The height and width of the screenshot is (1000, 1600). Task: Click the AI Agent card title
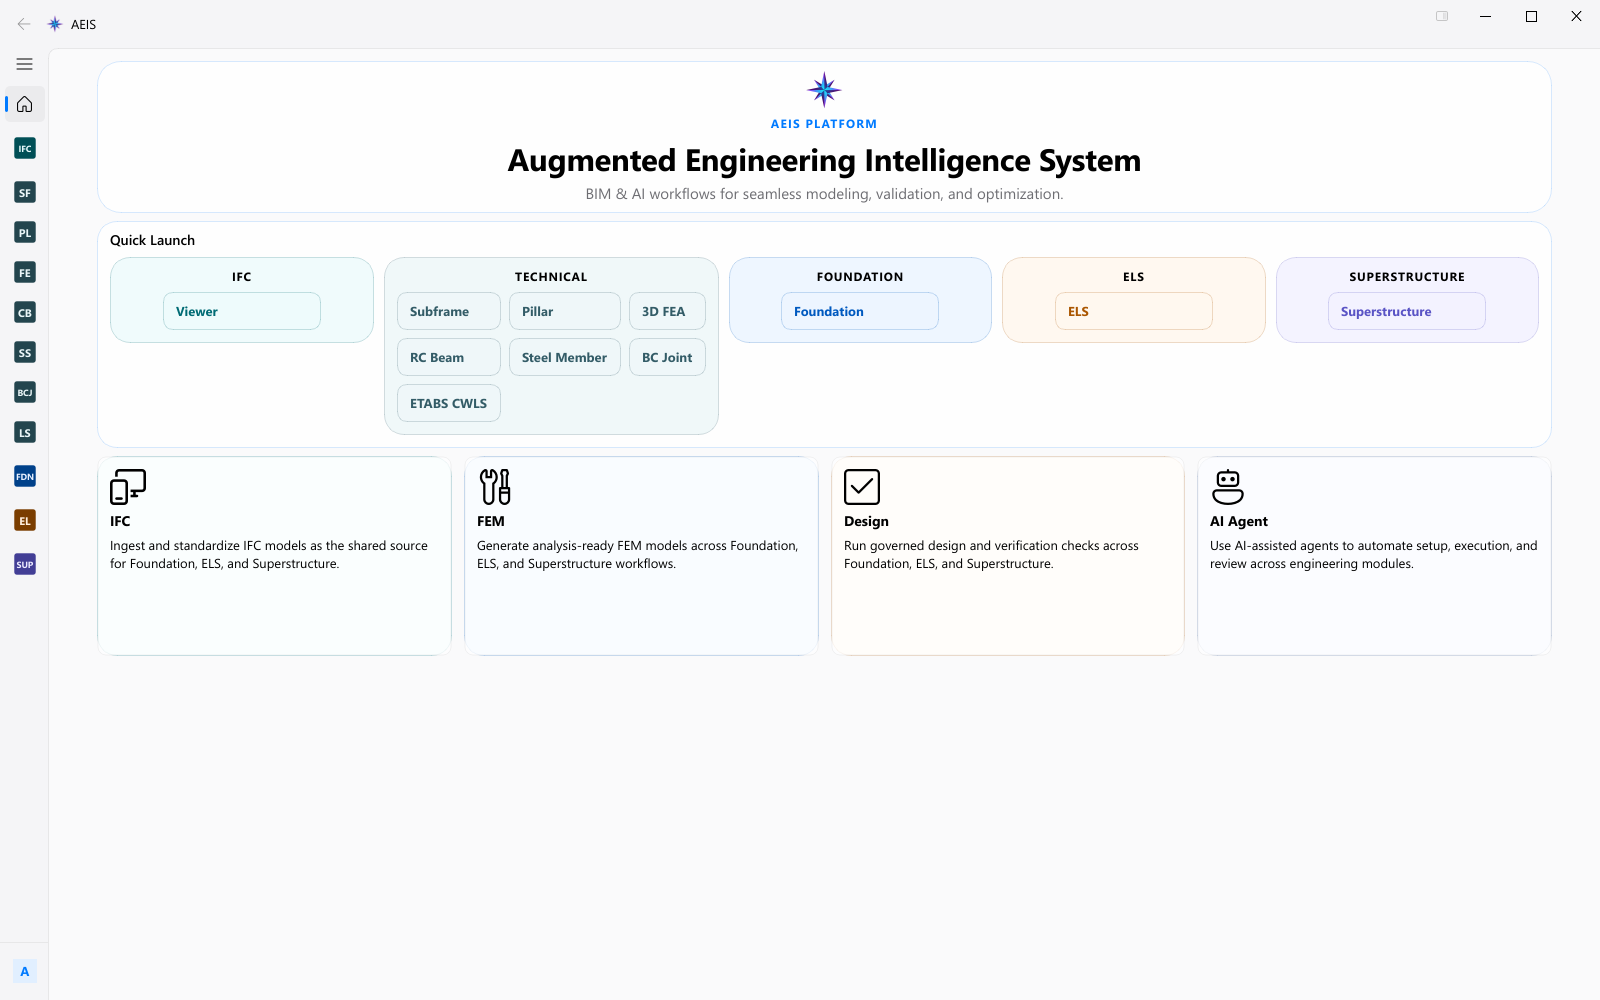[1239, 521]
